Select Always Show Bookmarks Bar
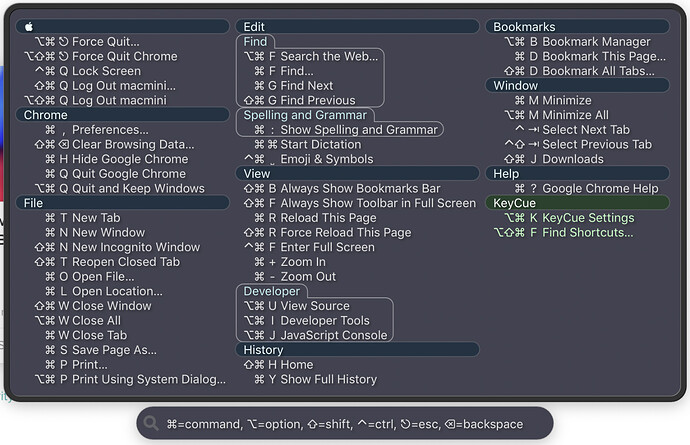The width and height of the screenshot is (690, 445). point(342,188)
